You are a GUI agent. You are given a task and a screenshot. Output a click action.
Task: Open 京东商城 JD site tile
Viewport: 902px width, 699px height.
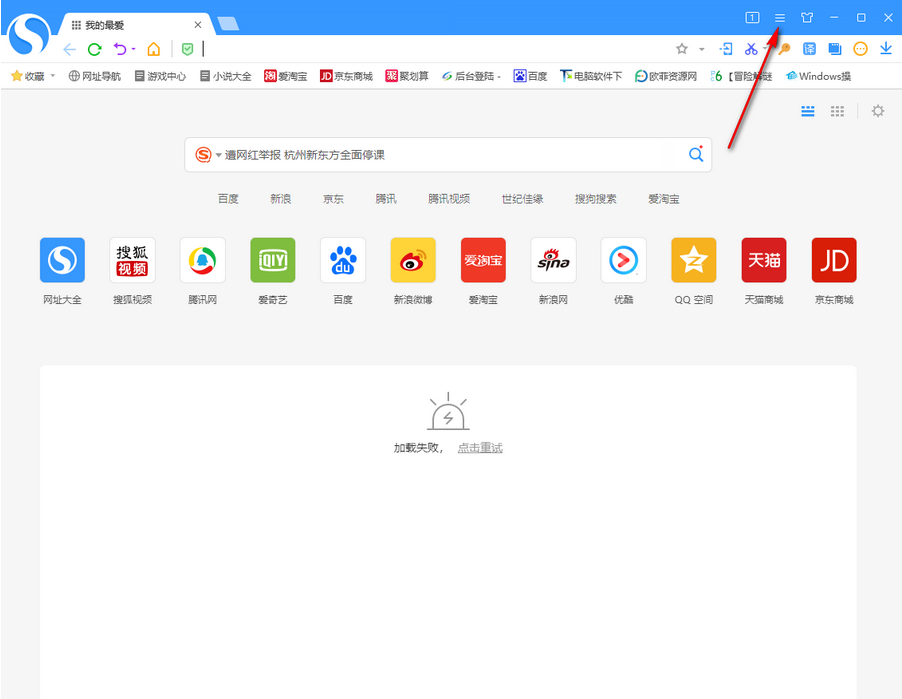(x=834, y=260)
